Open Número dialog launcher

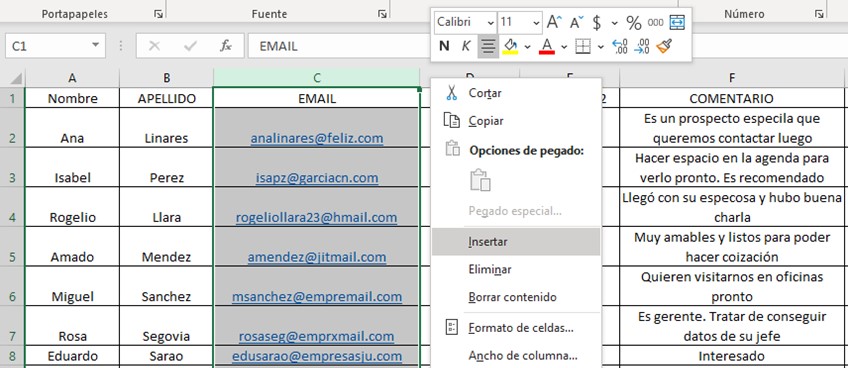click(819, 15)
